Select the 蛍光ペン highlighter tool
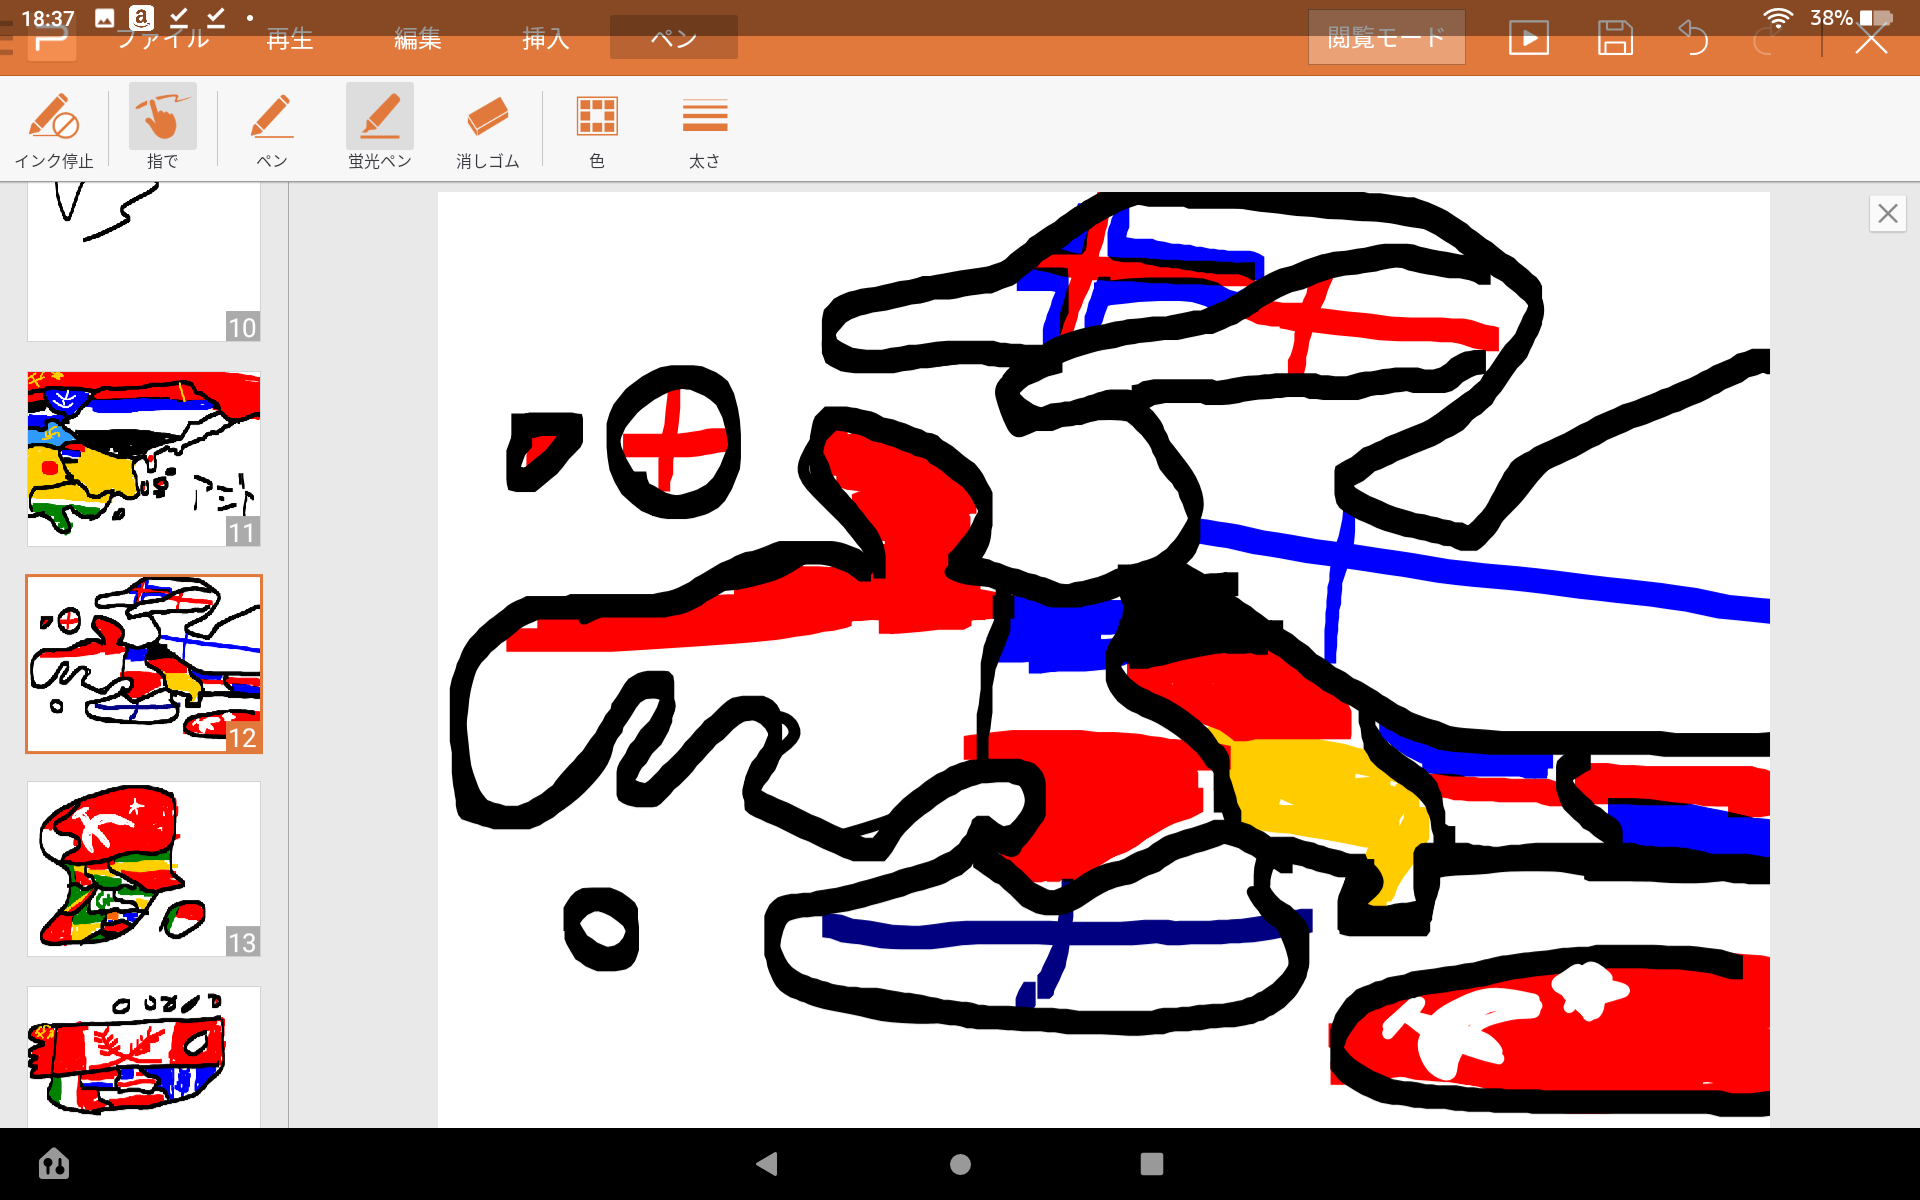 [x=379, y=130]
